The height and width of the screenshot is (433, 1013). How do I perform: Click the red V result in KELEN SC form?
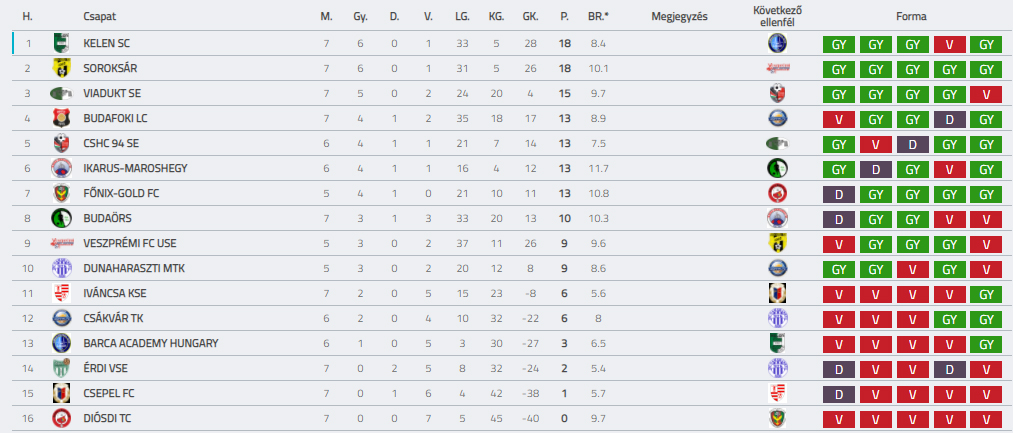(x=950, y=44)
